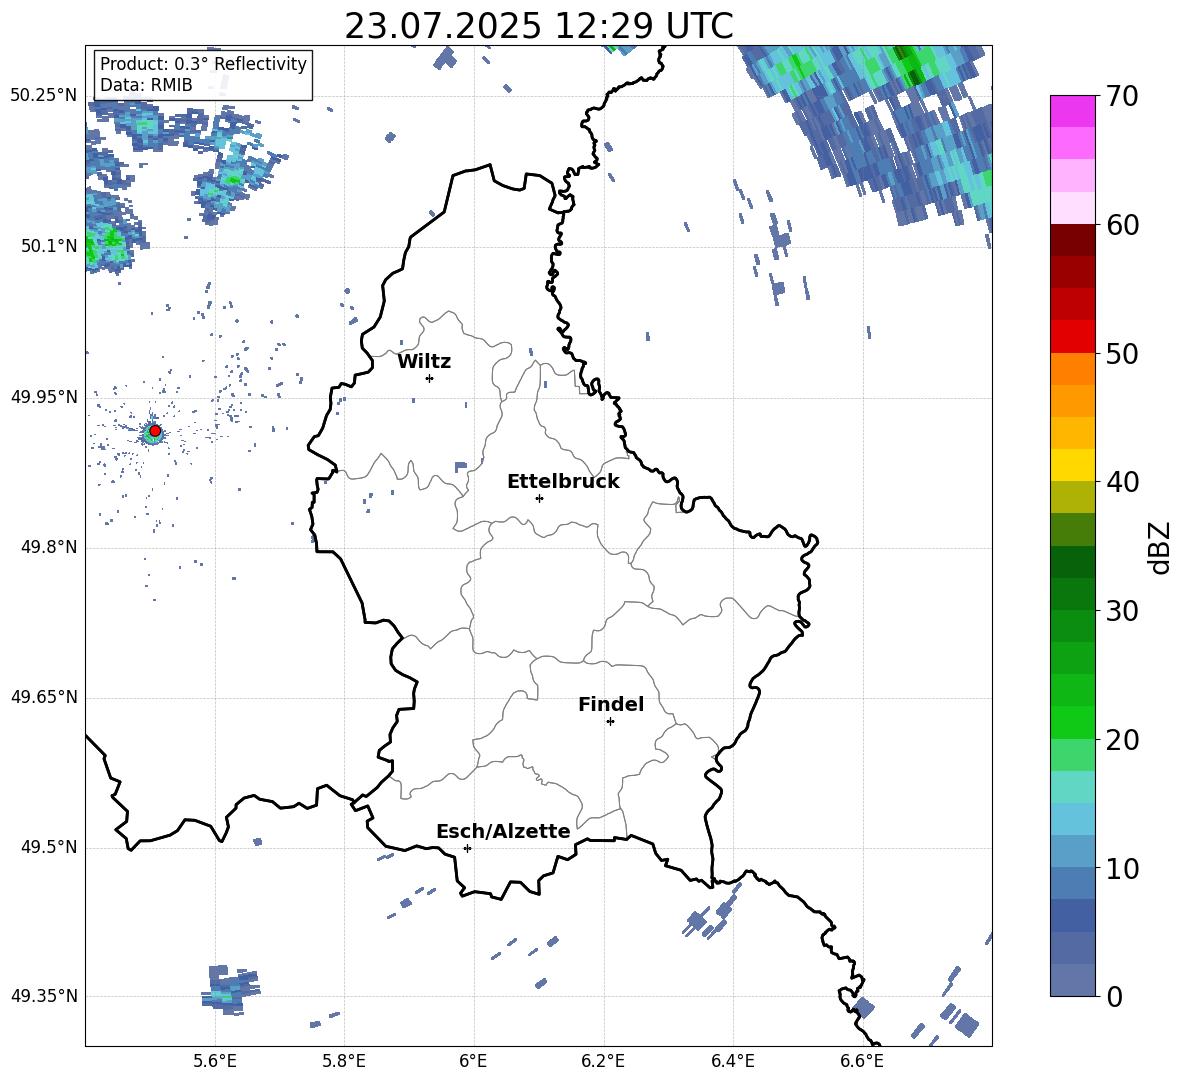Click the Ettelbruck city label
The image size is (1184, 1081).
point(563,482)
